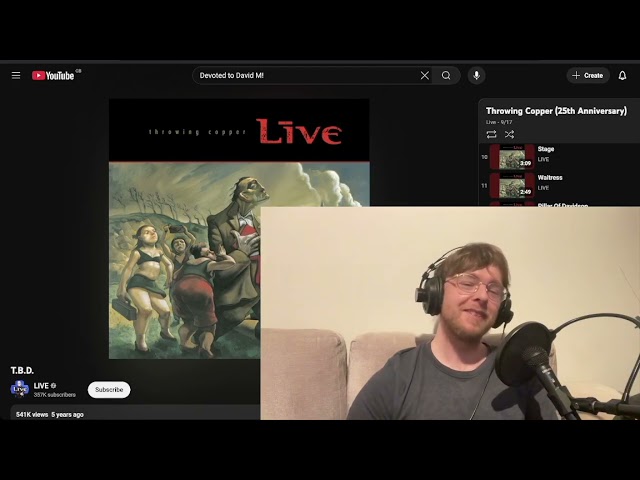Select the 'Stage' song title
640x480 pixels.
tap(546, 149)
